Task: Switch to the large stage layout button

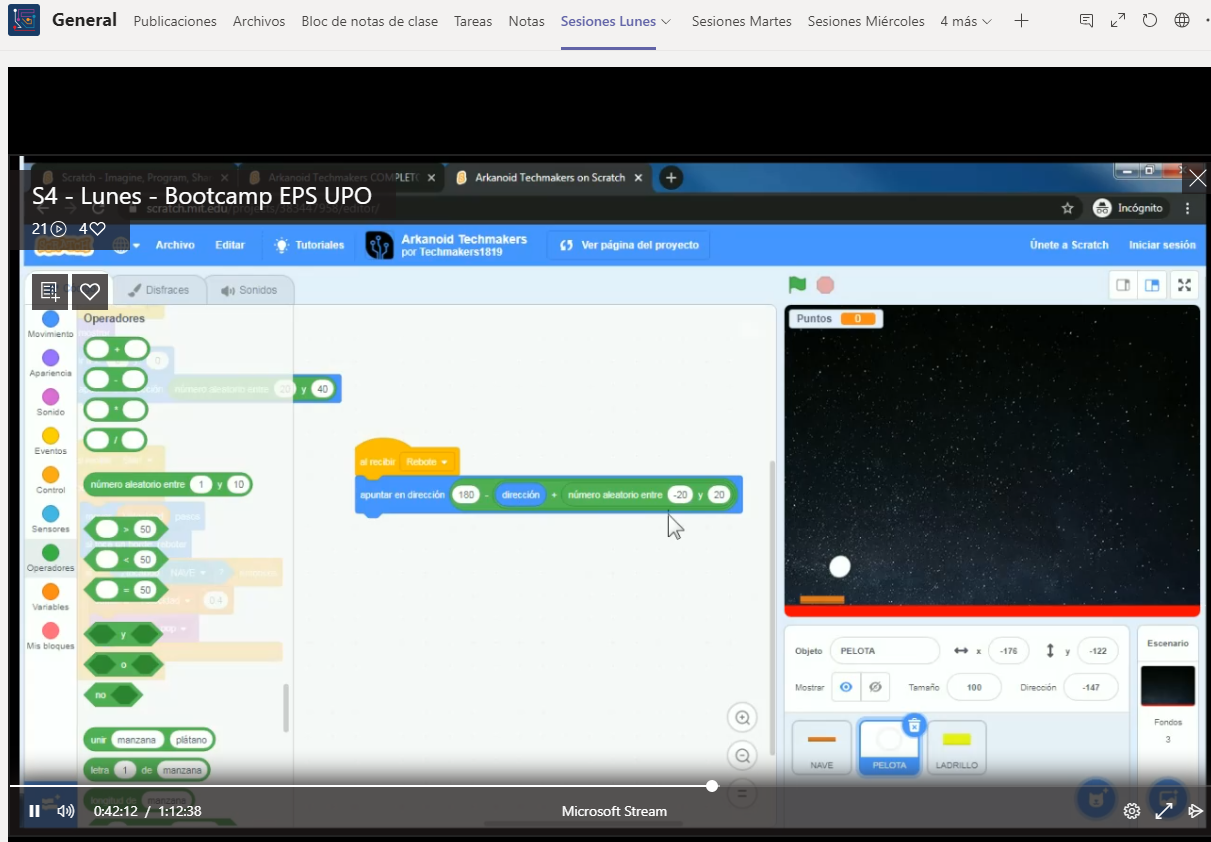Action: click(x=1152, y=285)
